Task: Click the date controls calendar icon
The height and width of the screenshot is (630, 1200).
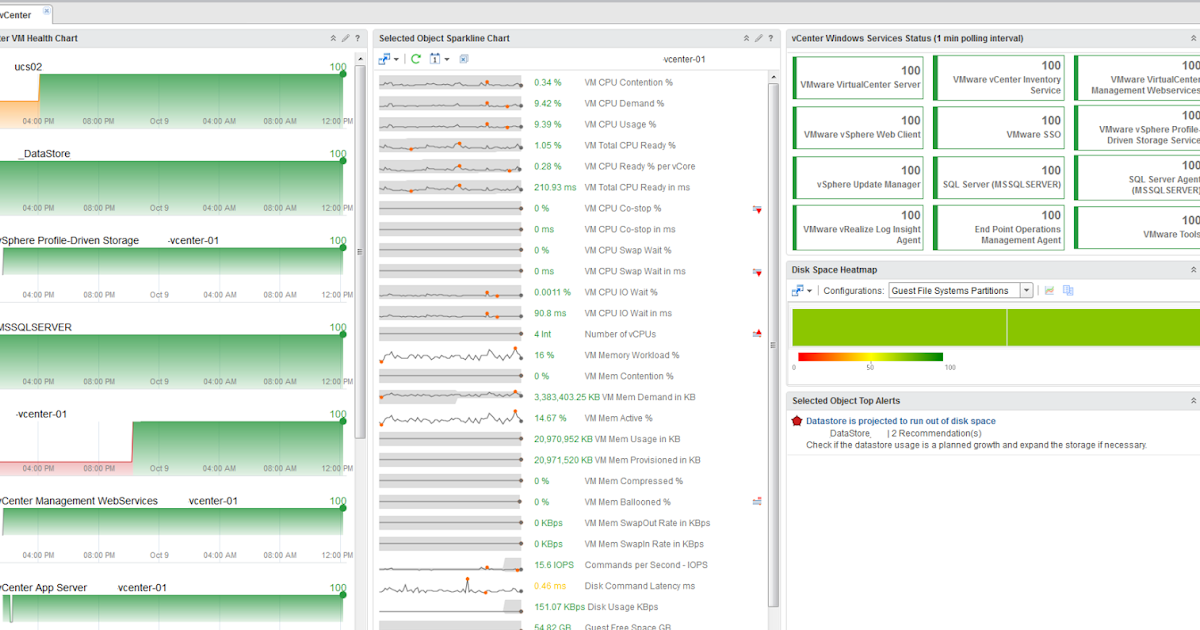Action: tap(435, 59)
